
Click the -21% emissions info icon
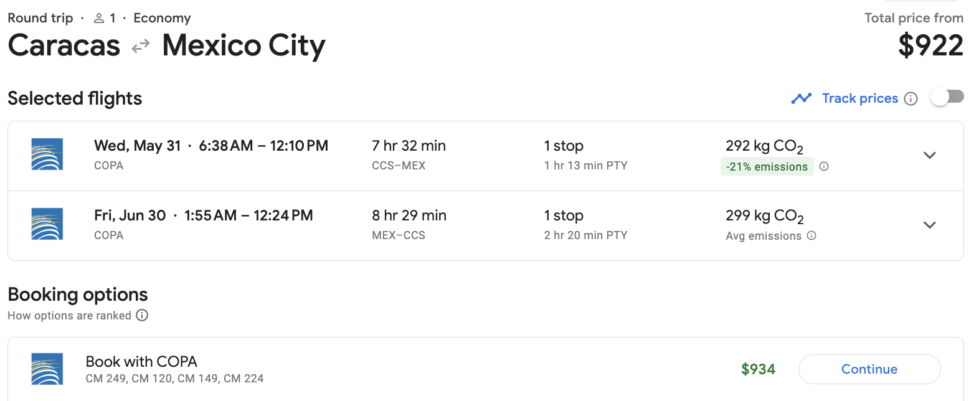tap(824, 167)
